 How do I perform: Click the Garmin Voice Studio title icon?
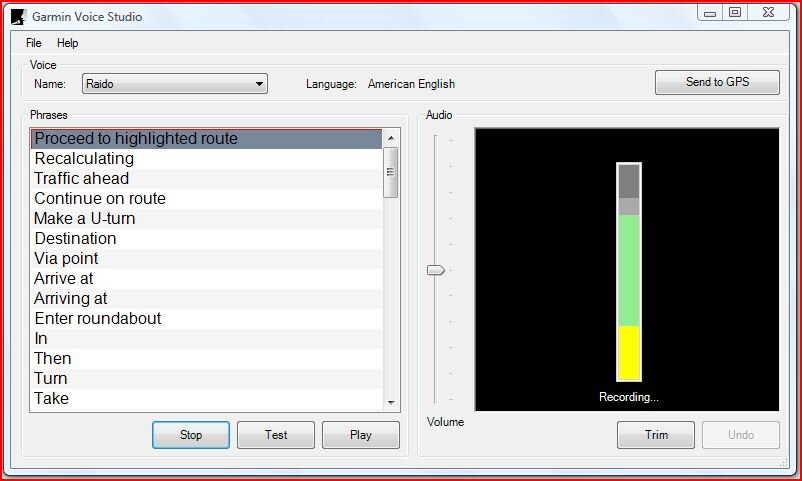point(18,17)
